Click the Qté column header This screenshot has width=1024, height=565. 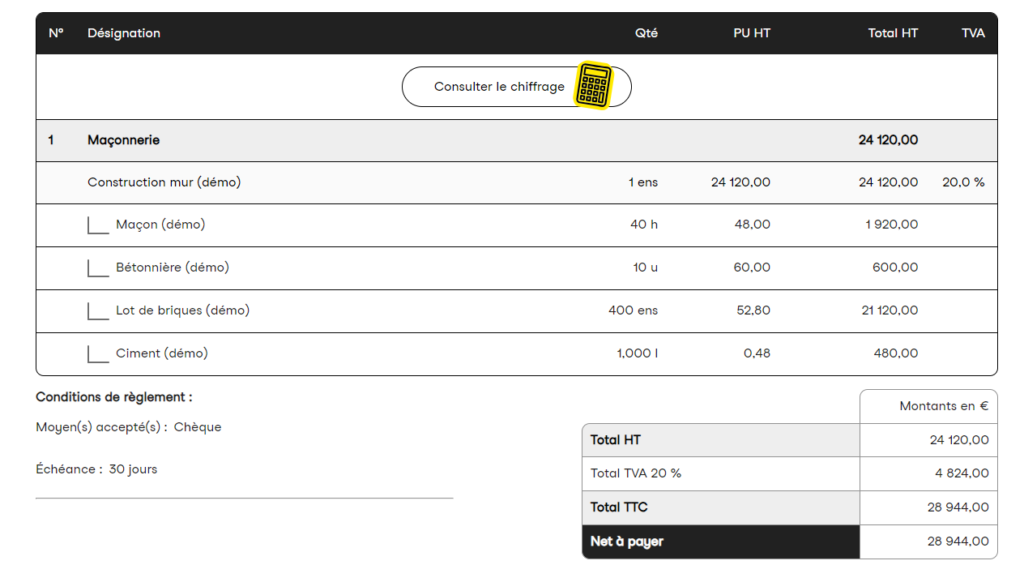pos(646,33)
